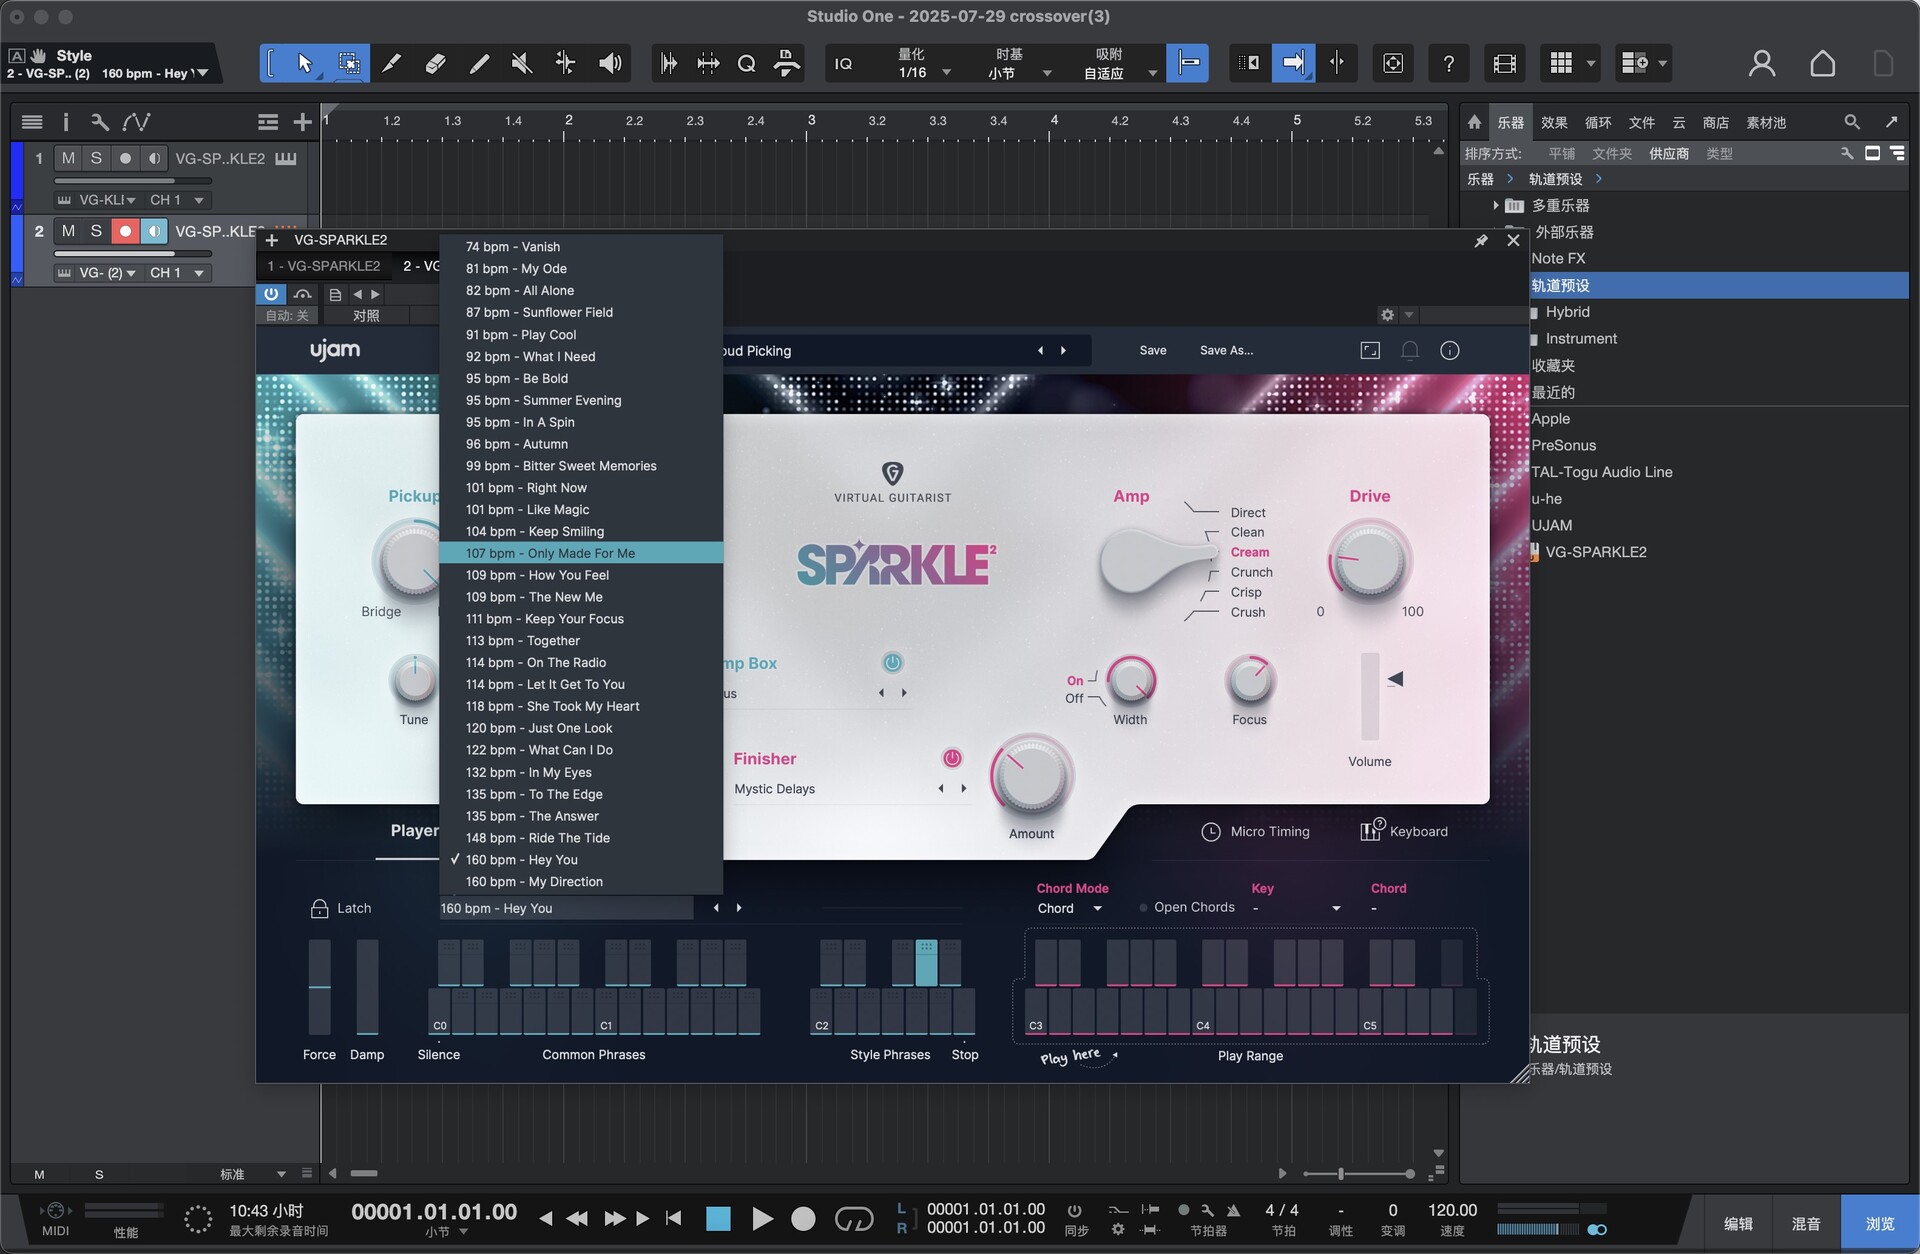
Task: Start playback with play button
Action: [762, 1218]
